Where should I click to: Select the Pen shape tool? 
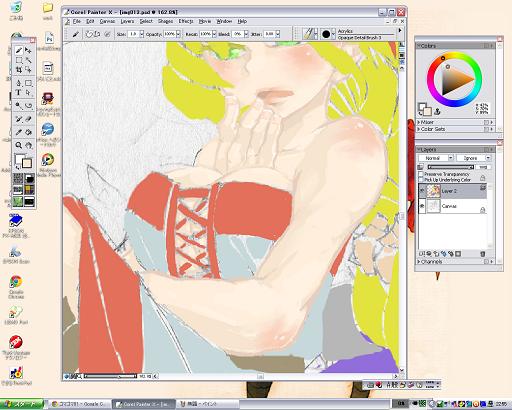[x=19, y=83]
